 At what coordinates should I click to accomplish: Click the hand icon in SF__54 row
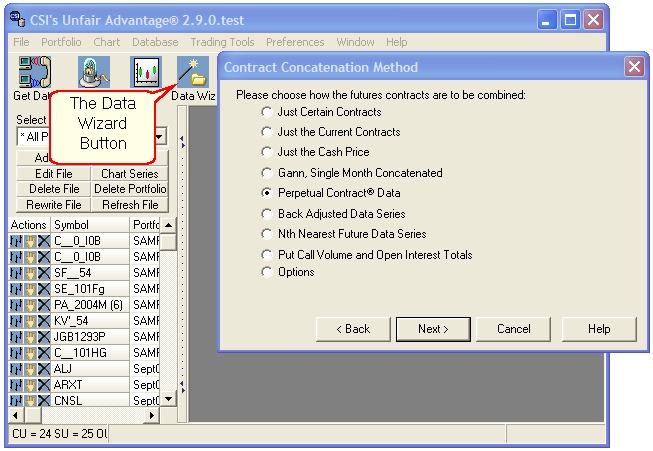tap(30, 273)
